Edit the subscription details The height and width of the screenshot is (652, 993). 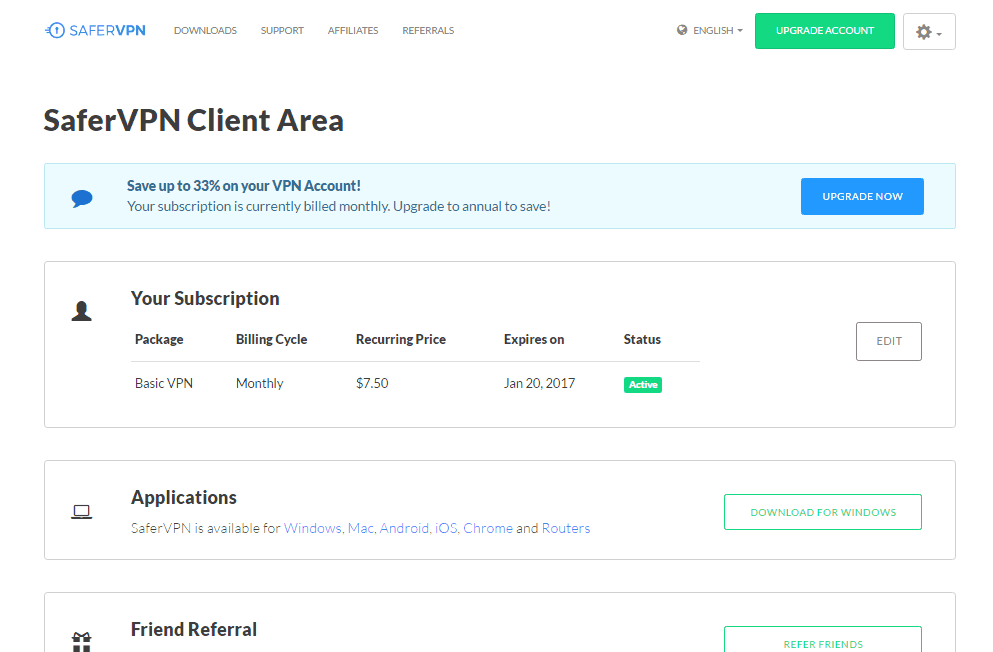click(x=889, y=341)
